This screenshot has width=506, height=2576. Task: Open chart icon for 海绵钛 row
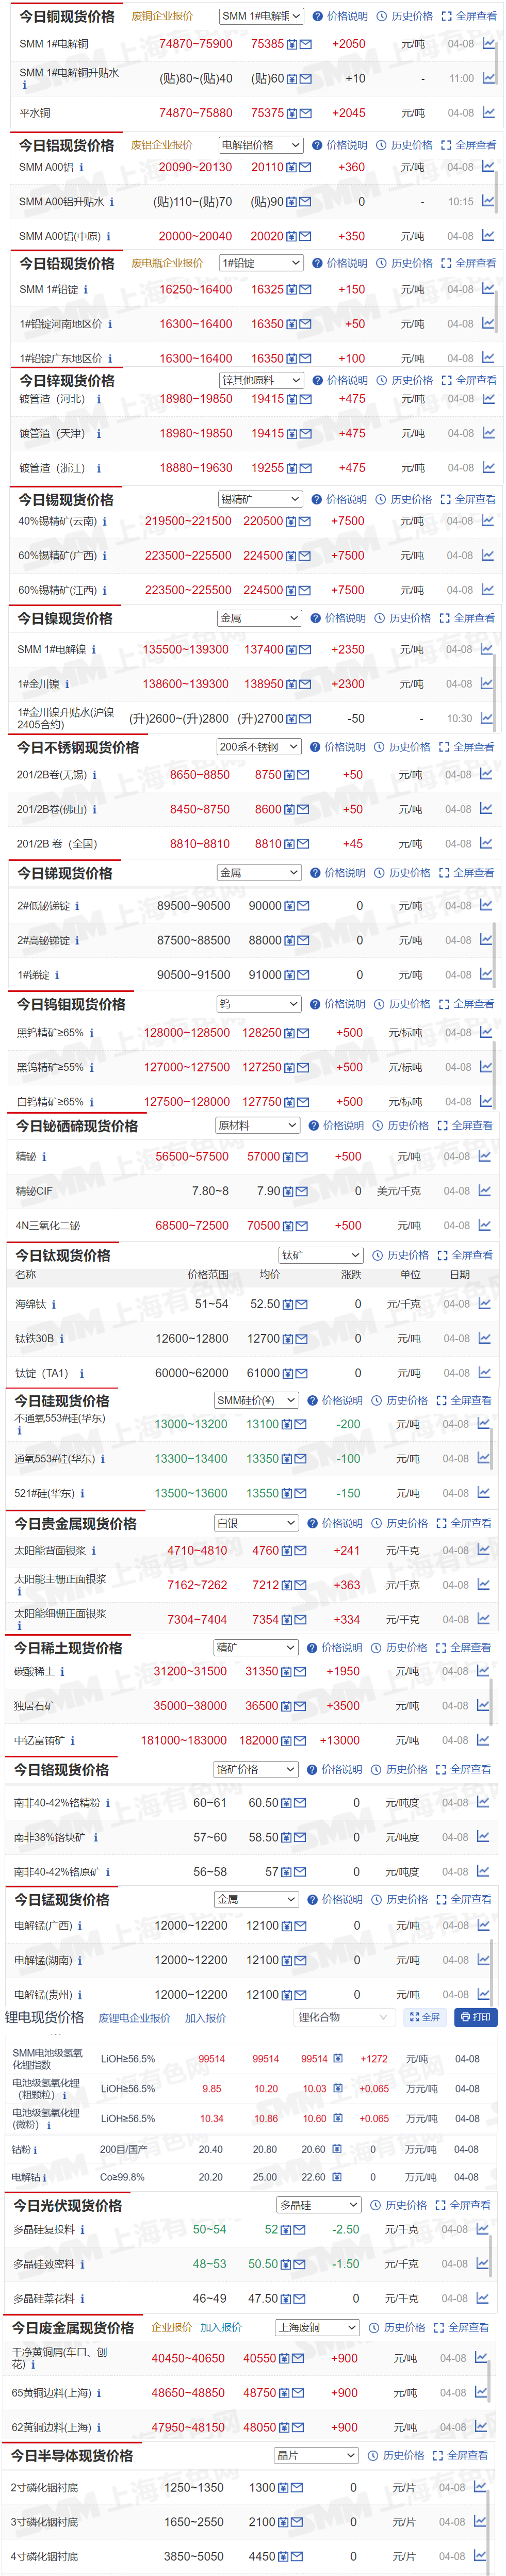pyautogui.click(x=485, y=1304)
